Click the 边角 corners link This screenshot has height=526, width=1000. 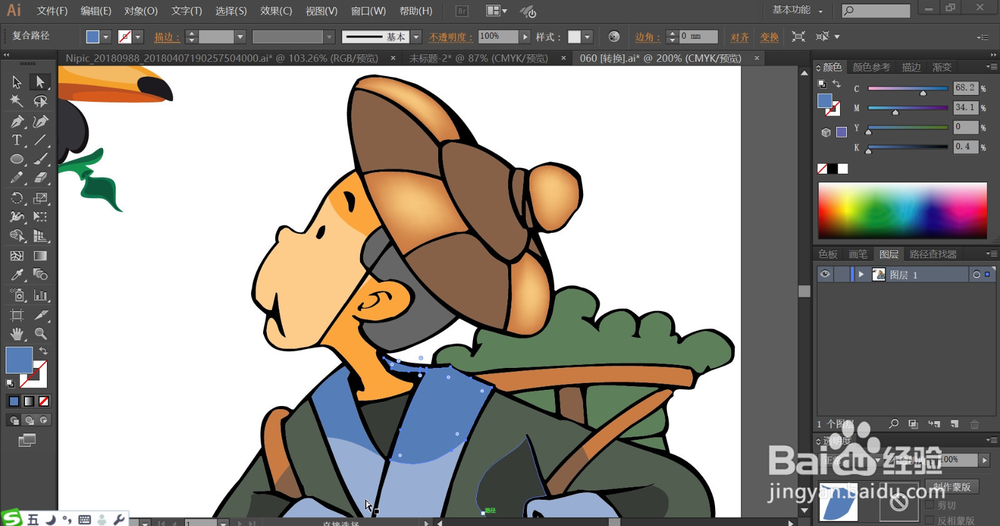point(647,38)
